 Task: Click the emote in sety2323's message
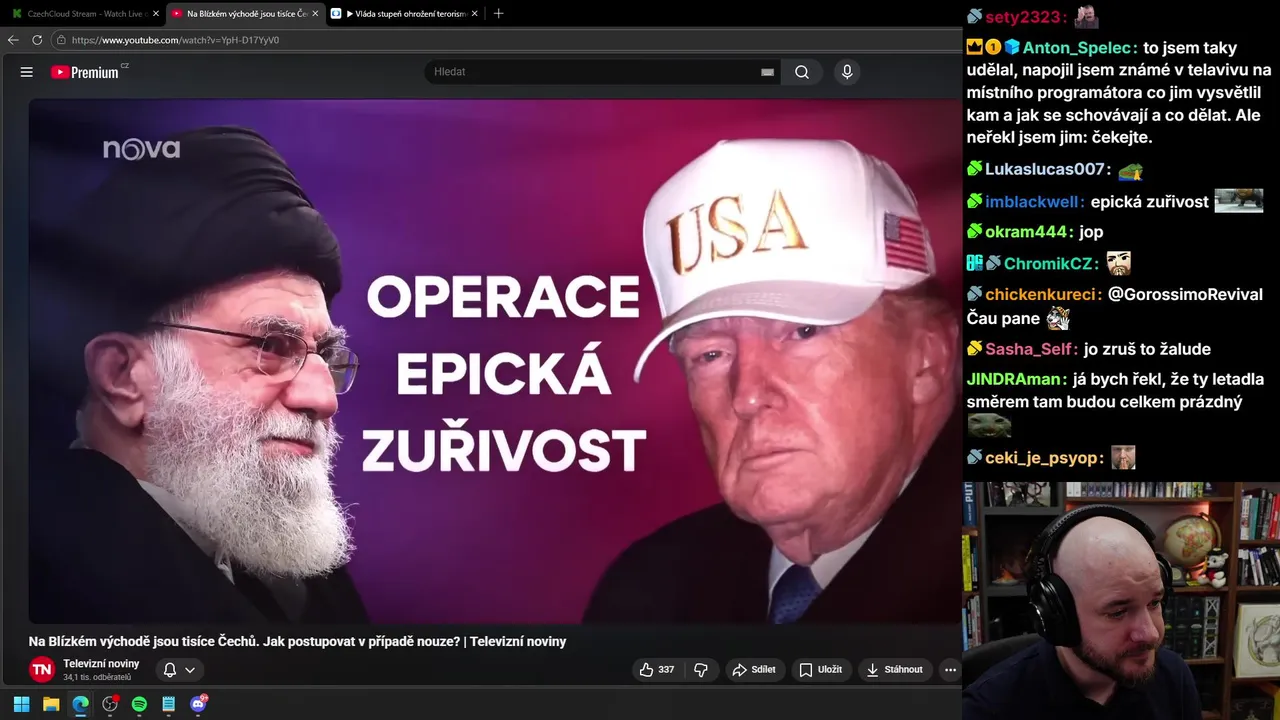[x=1086, y=17]
